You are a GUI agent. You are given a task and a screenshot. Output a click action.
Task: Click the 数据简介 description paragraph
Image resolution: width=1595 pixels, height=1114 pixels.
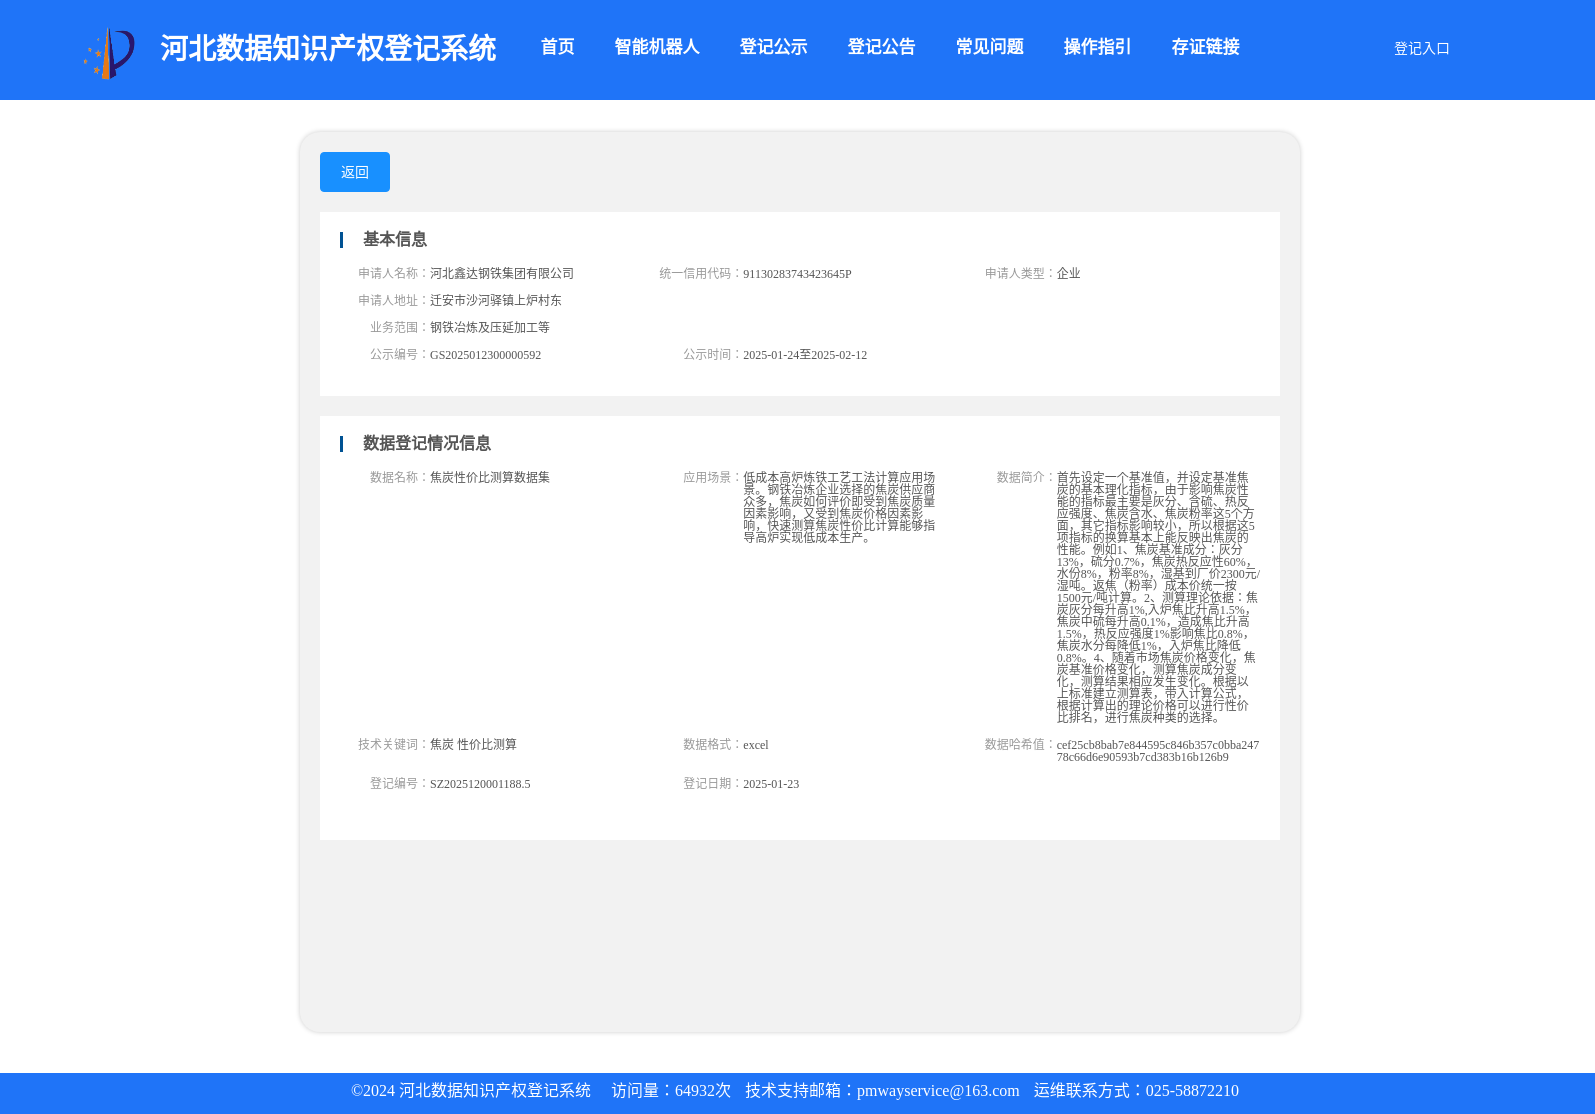(1158, 597)
